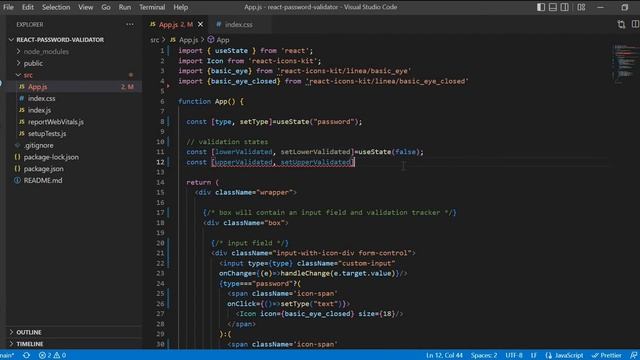Click JS icon beside reportWebVitals.js
The width and height of the screenshot is (640, 360).
pyautogui.click(x=22, y=122)
